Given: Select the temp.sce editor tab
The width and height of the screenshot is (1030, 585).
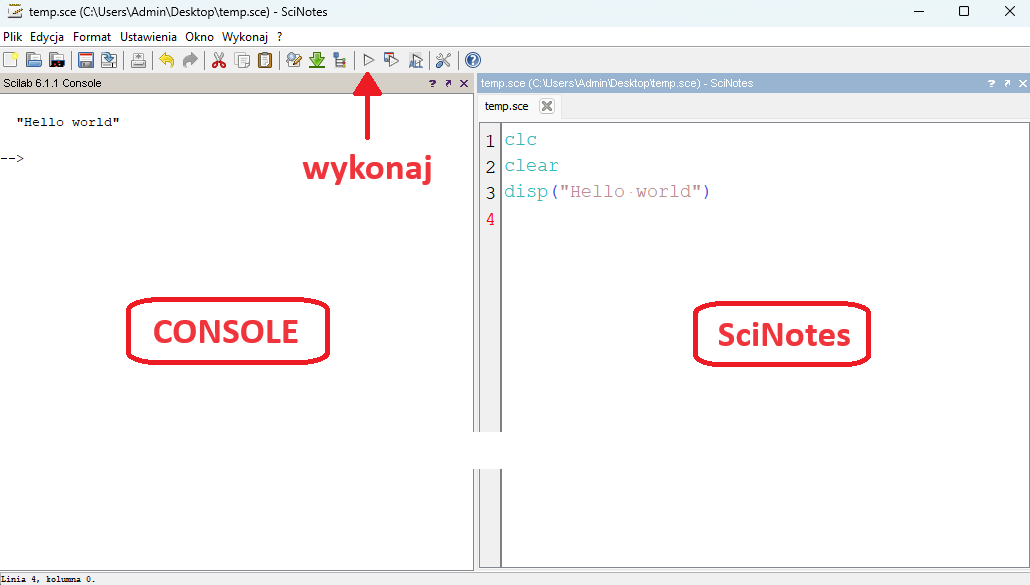Looking at the screenshot, I should [x=506, y=106].
